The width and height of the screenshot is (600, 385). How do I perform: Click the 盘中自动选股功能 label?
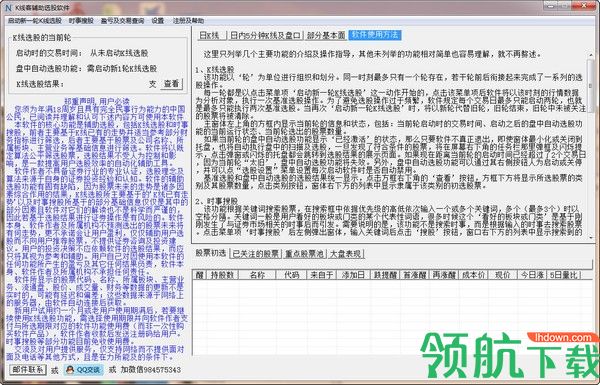click(49, 69)
